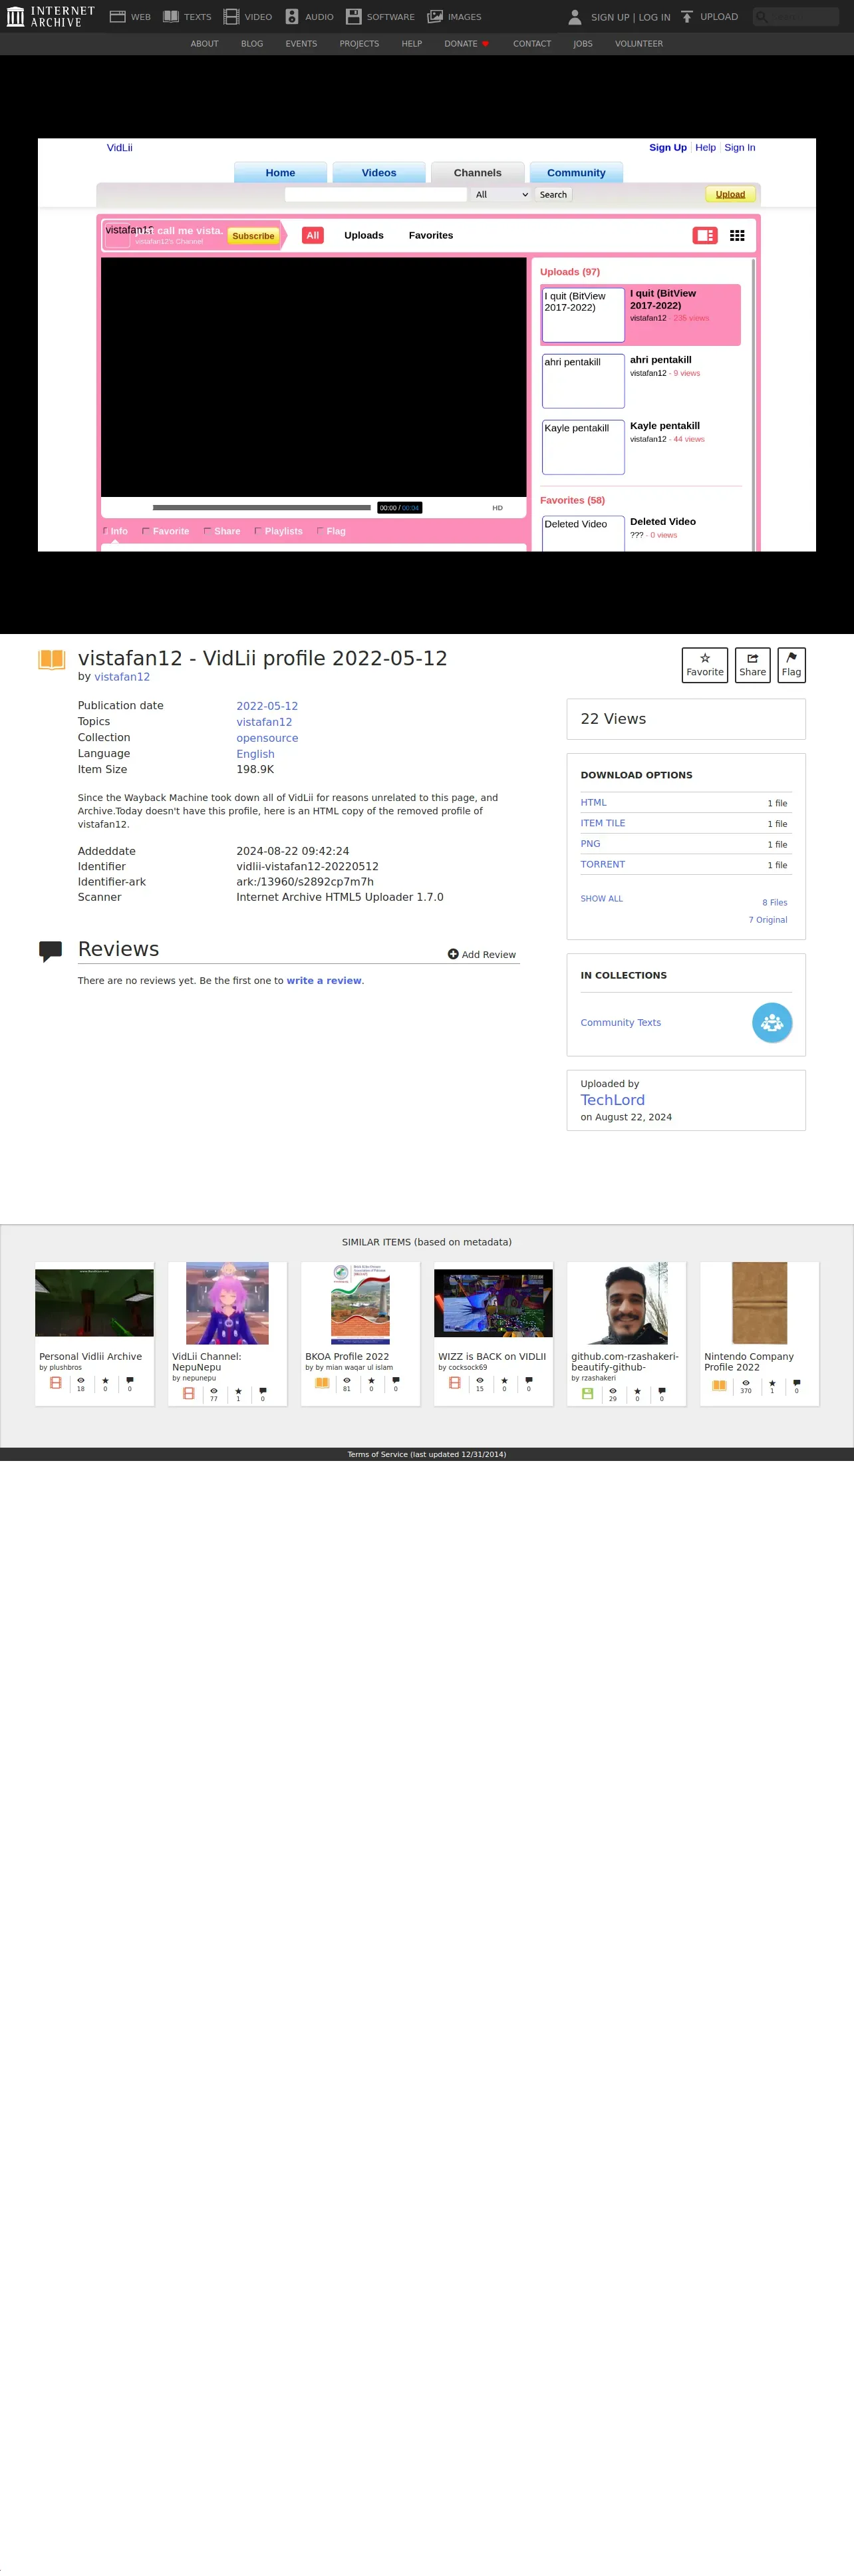Image resolution: width=854 pixels, height=2576 pixels.
Task: Open the Audio section icon
Action: pos(292,17)
